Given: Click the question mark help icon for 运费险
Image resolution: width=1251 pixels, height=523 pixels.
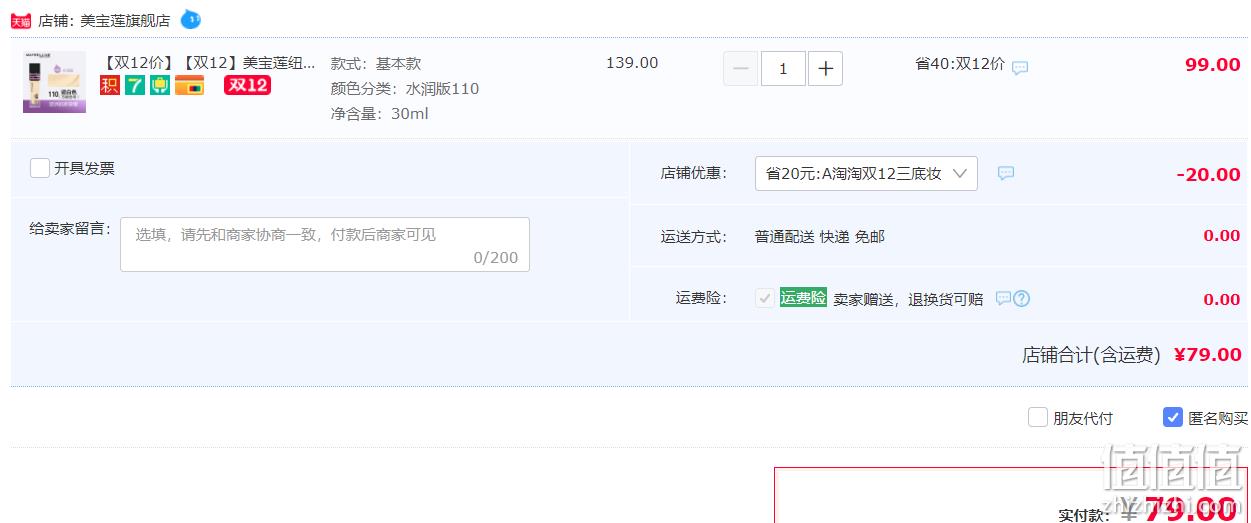Looking at the screenshot, I should pyautogui.click(x=1022, y=298).
